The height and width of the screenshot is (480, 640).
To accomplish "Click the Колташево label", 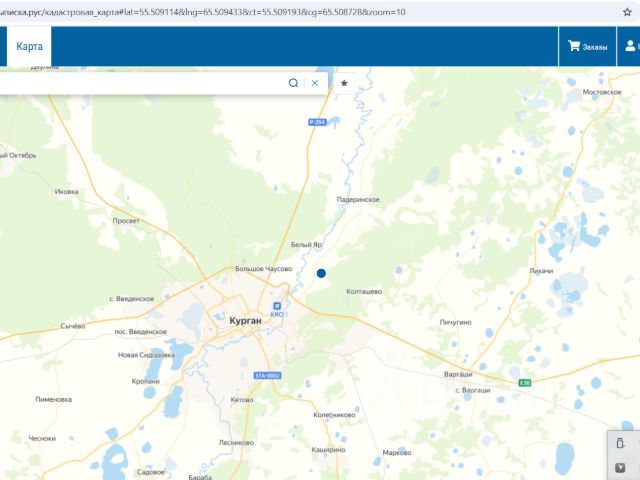I will (364, 291).
